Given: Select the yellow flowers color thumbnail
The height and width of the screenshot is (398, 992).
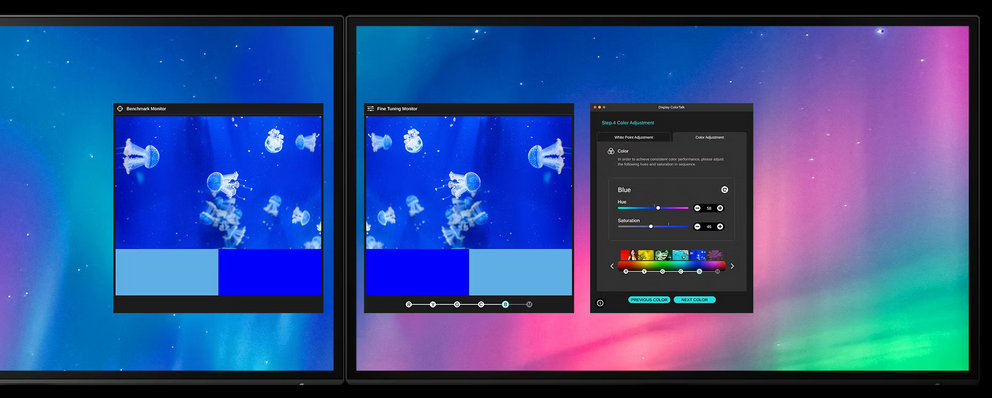Looking at the screenshot, I should 646,255.
